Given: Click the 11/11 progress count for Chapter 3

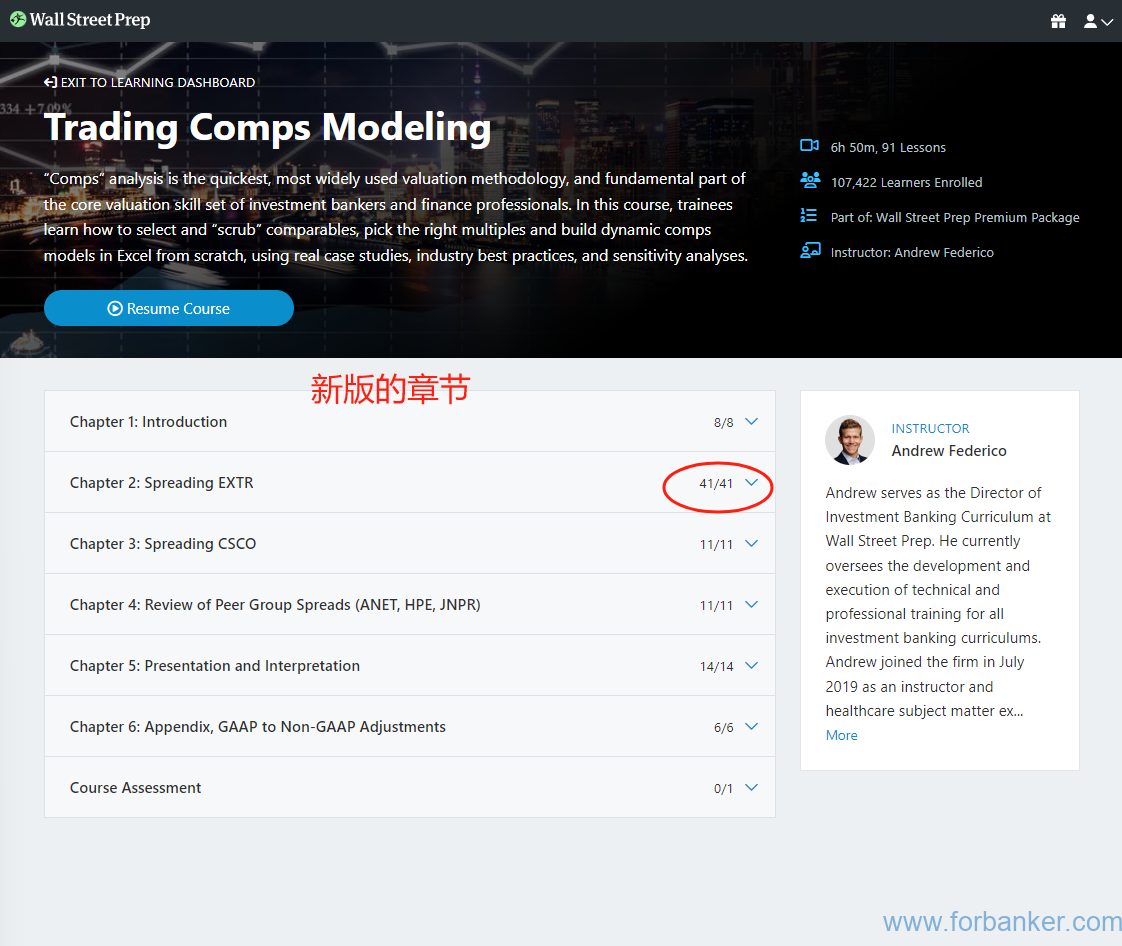Looking at the screenshot, I should click(x=716, y=545).
